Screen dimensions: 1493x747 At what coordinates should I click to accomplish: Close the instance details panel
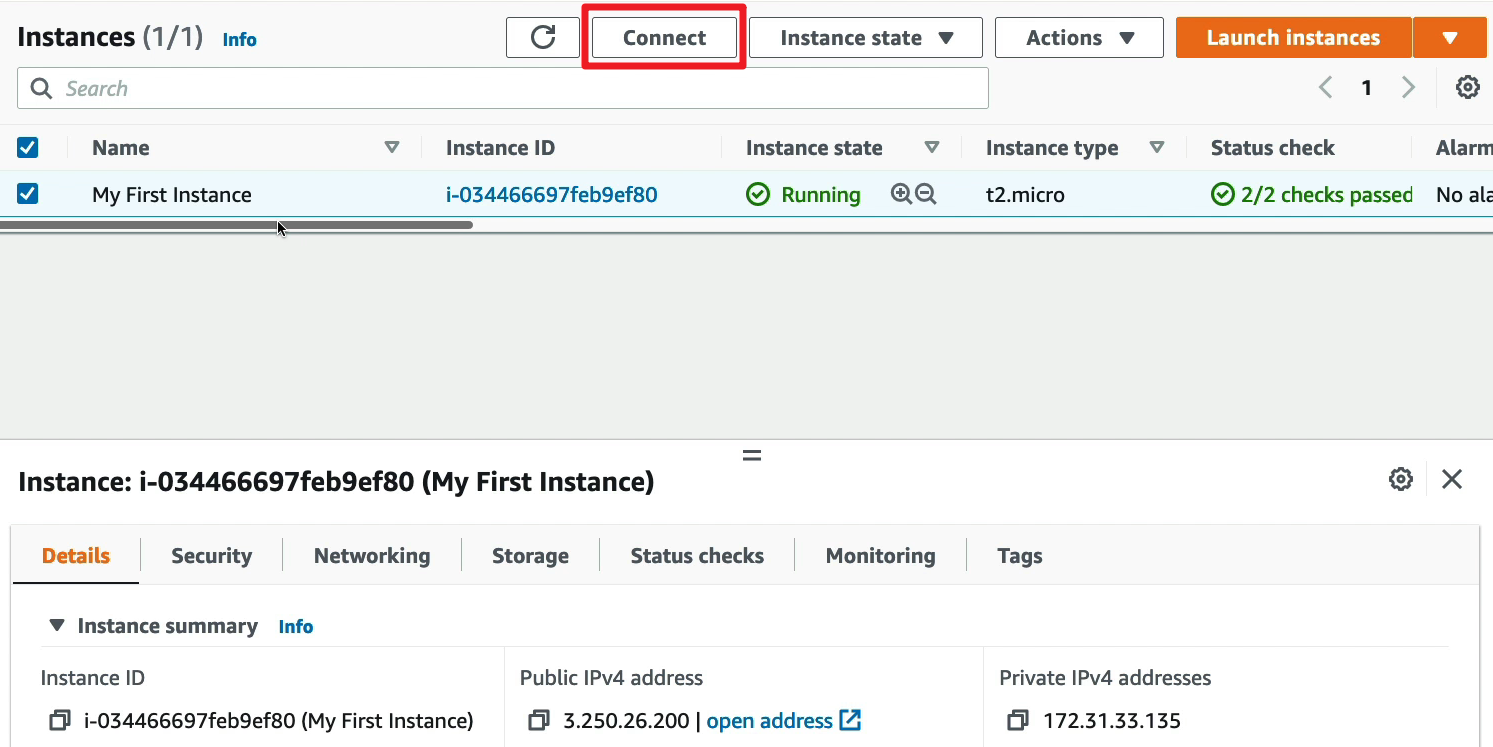pyautogui.click(x=1452, y=480)
